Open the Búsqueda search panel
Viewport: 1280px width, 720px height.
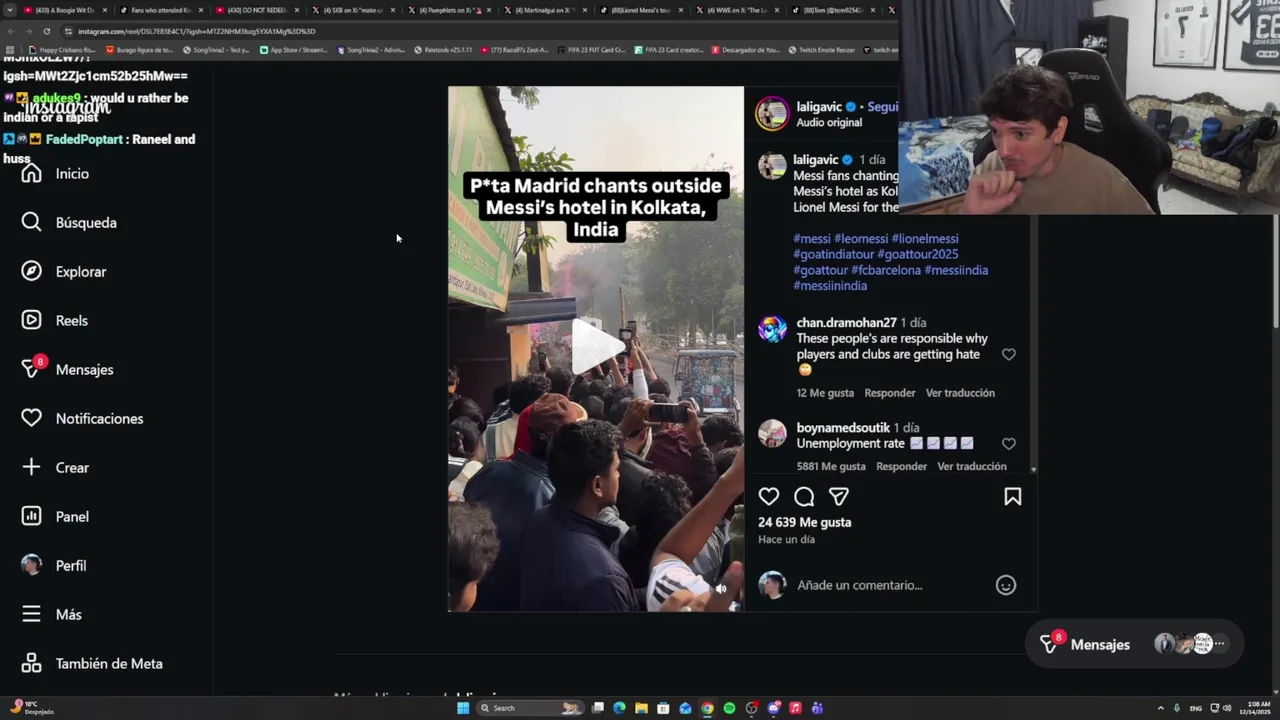click(x=69, y=223)
